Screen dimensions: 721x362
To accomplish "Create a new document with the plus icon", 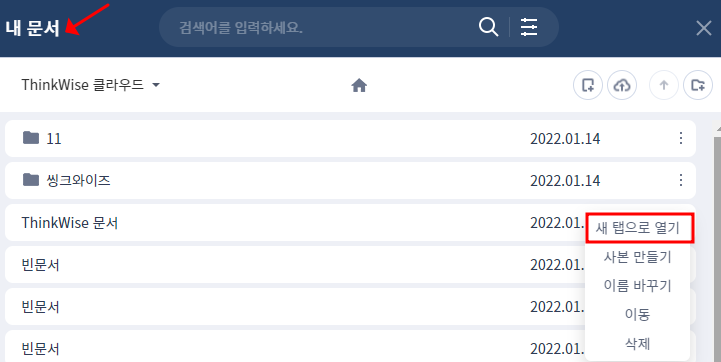I will pos(588,85).
